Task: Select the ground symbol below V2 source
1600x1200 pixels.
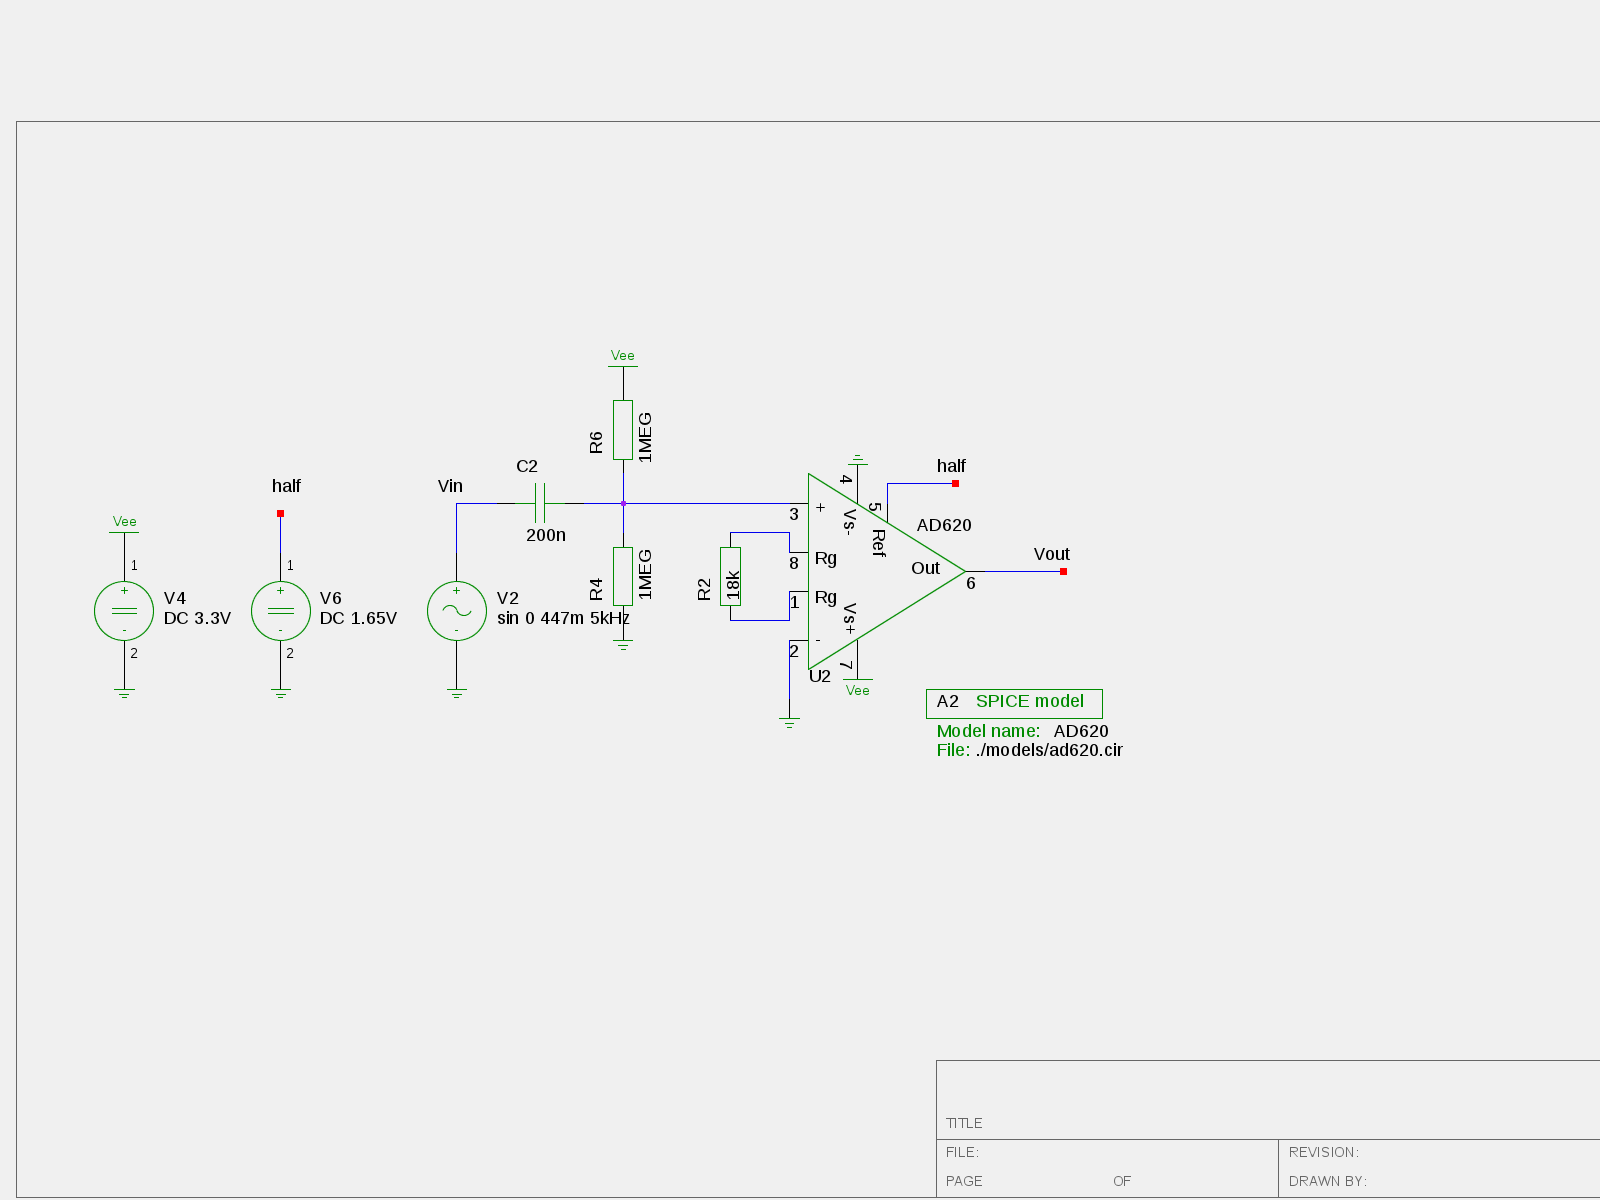Action: (x=456, y=693)
